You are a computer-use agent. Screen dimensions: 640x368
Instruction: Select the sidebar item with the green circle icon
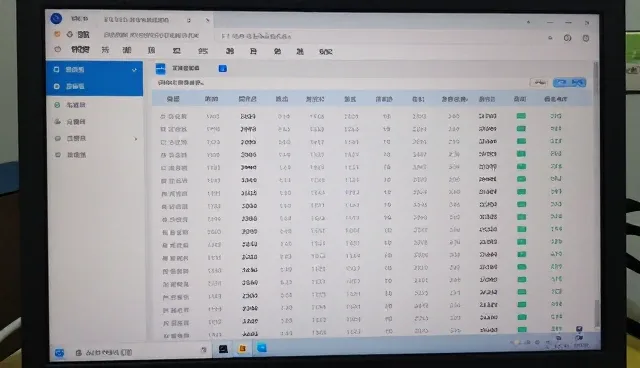[95, 105]
